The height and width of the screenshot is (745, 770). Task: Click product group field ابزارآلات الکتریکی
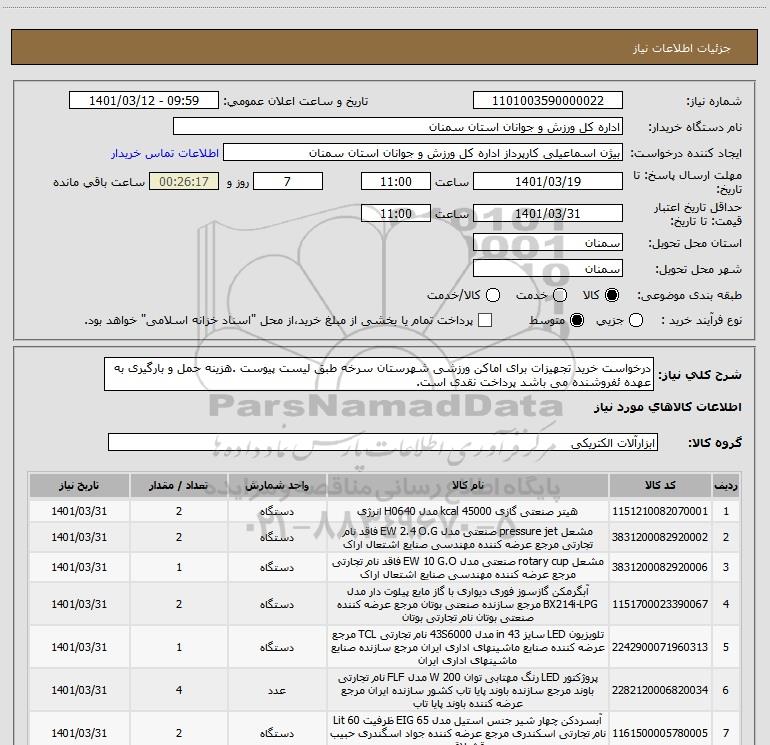tap(383, 442)
